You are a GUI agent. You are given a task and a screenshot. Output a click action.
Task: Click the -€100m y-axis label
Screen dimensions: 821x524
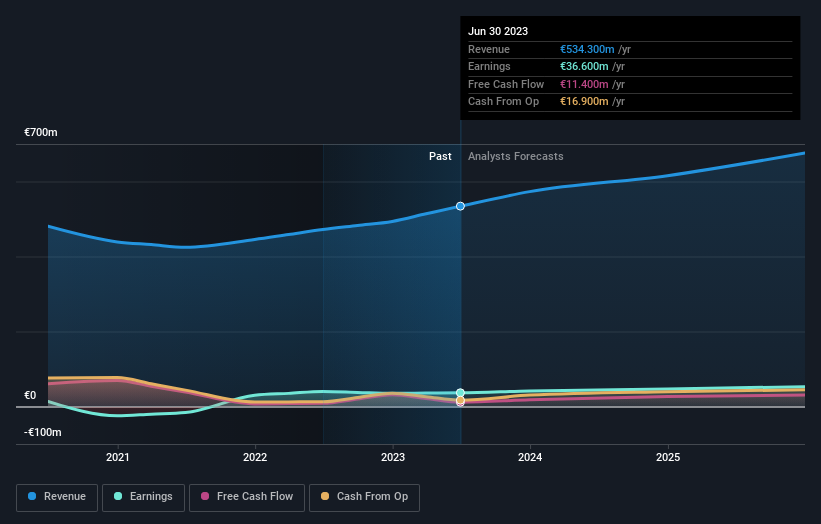coord(42,432)
